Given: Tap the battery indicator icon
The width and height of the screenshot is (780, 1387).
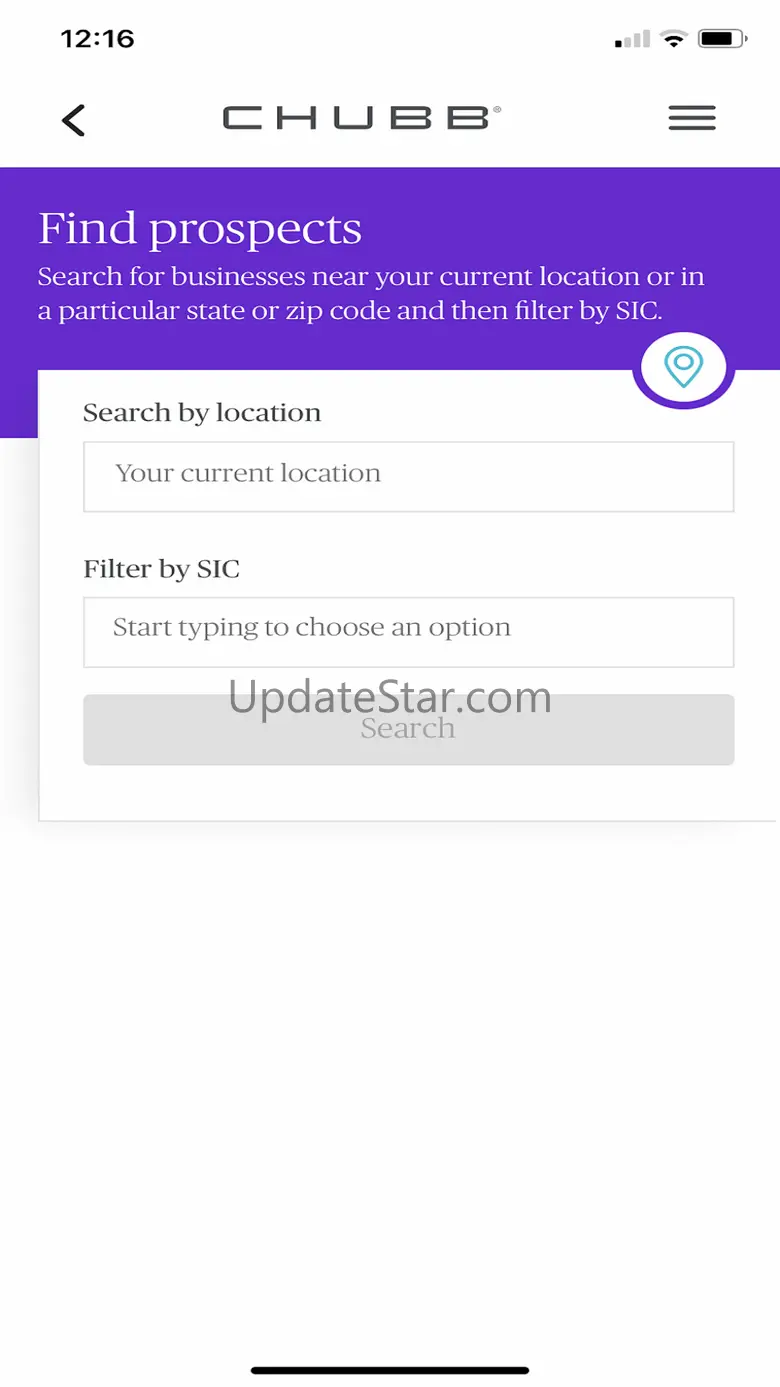Looking at the screenshot, I should click(723, 40).
